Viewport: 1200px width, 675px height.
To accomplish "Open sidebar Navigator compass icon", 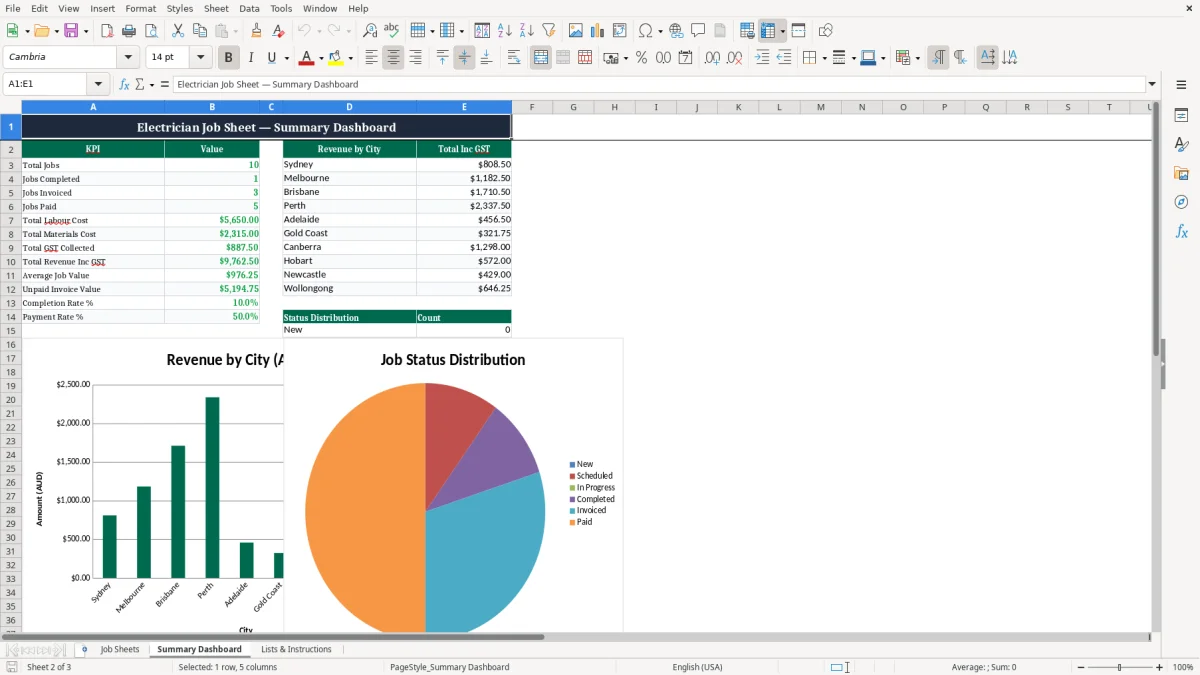I will [1181, 203].
